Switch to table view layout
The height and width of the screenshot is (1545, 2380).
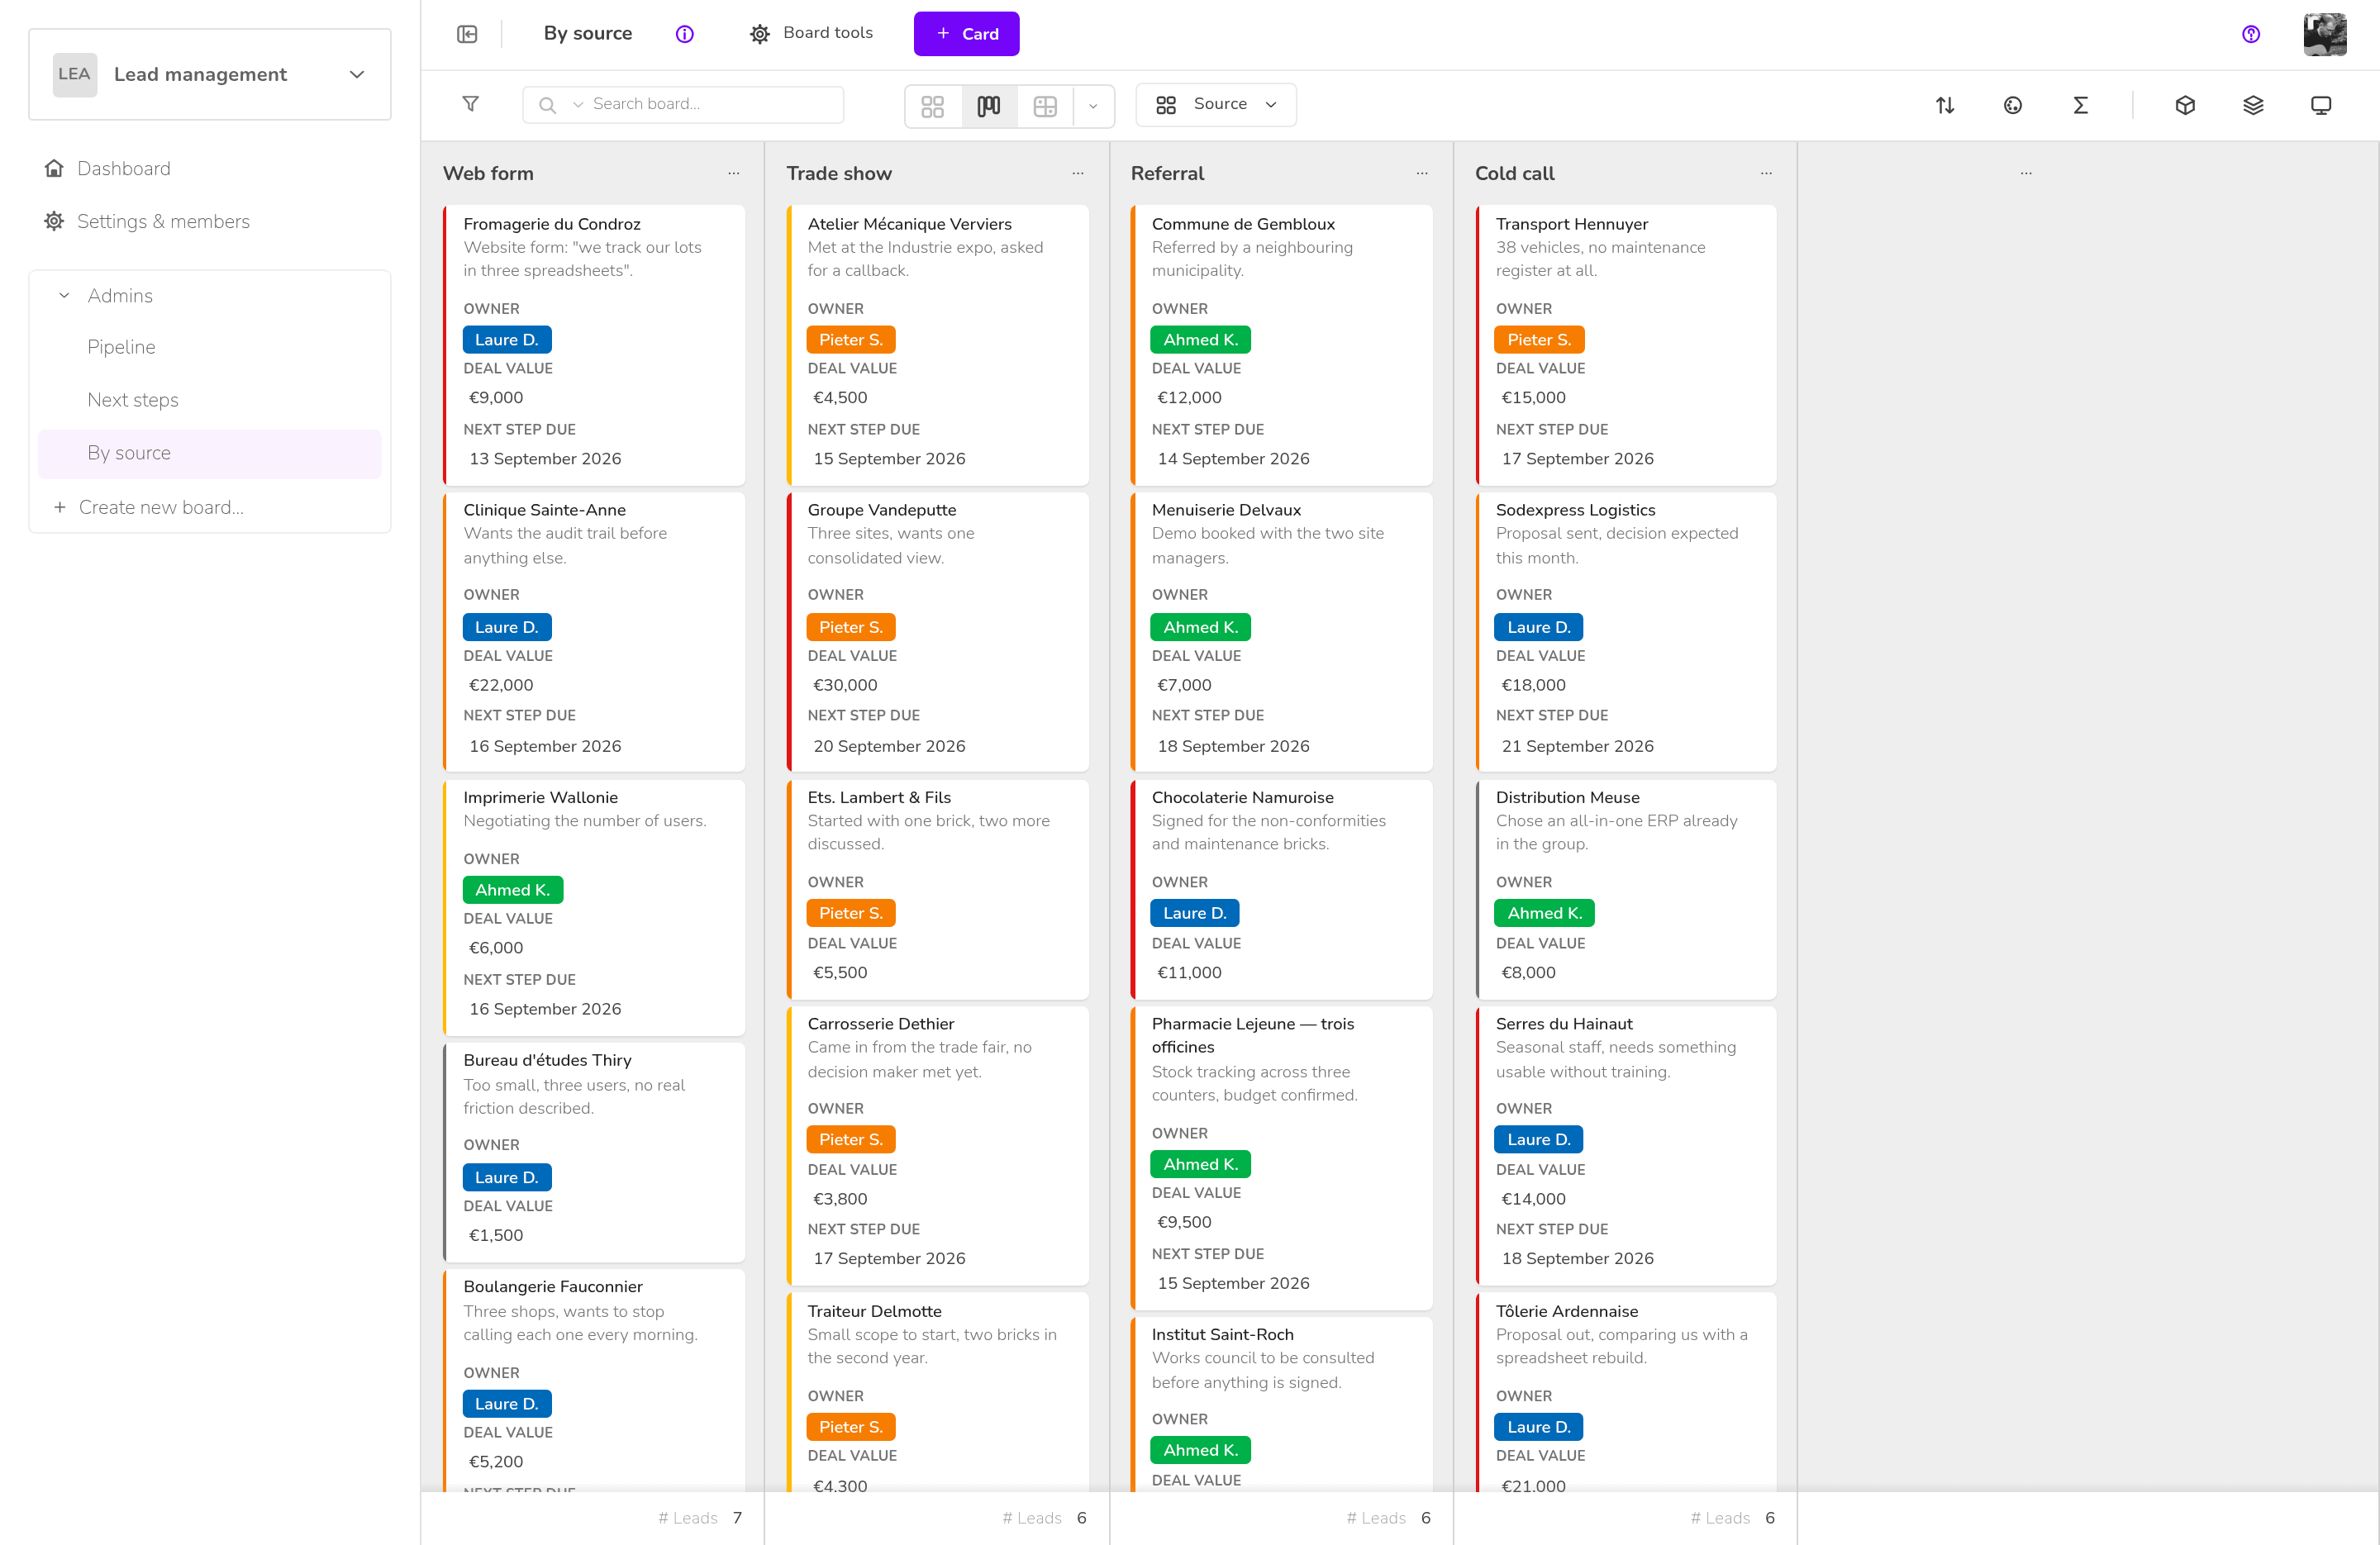pos(1045,106)
